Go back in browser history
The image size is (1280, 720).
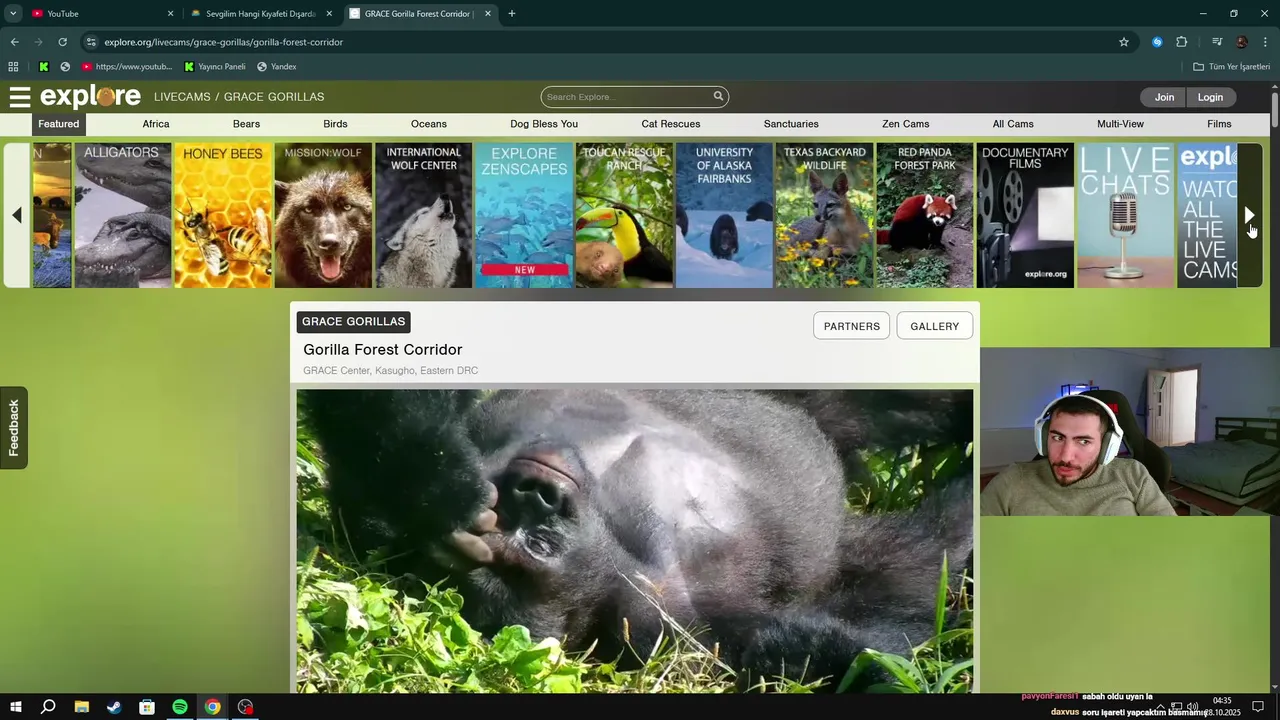click(14, 42)
